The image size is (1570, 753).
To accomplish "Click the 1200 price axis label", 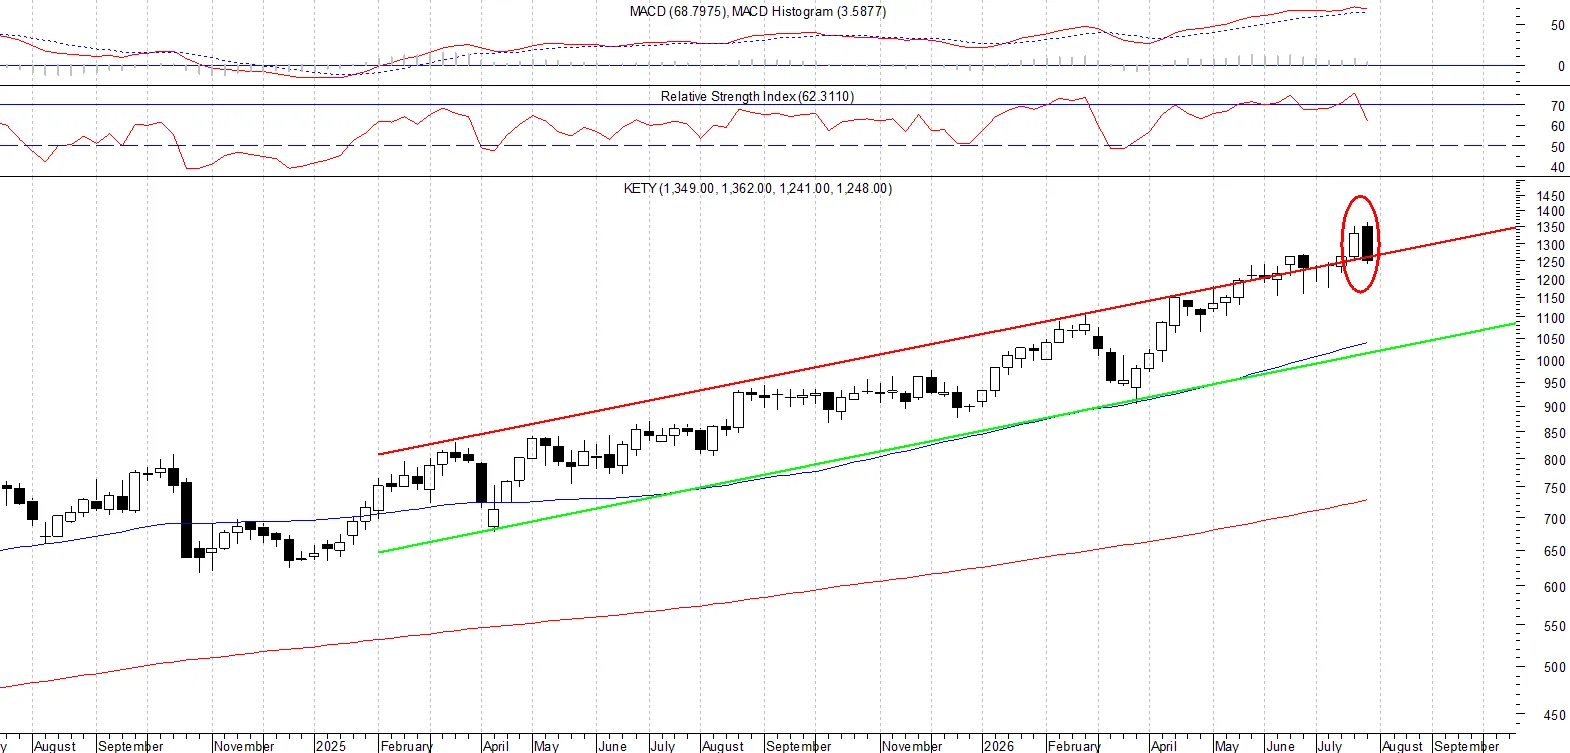I will pyautogui.click(x=1551, y=281).
